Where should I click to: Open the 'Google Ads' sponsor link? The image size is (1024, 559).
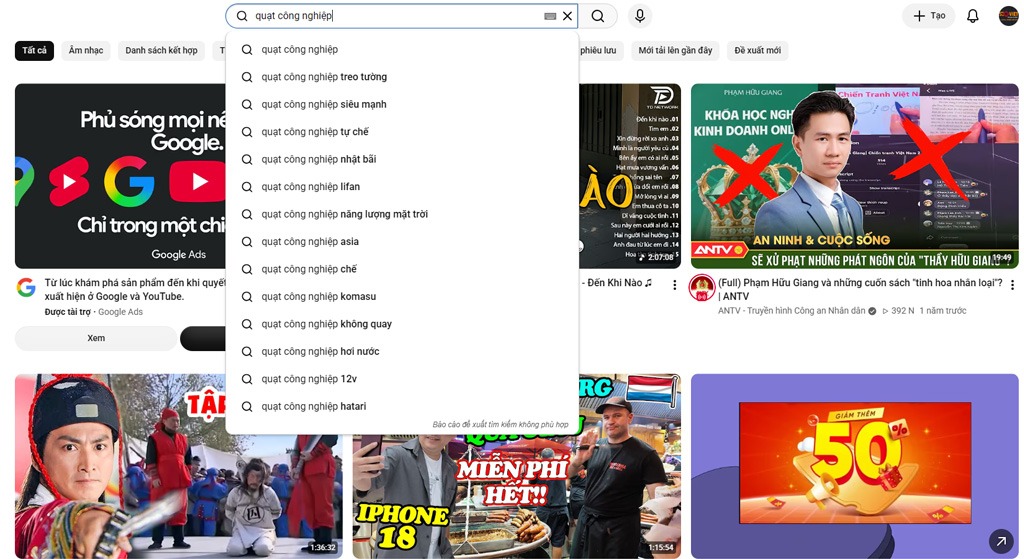[120, 312]
